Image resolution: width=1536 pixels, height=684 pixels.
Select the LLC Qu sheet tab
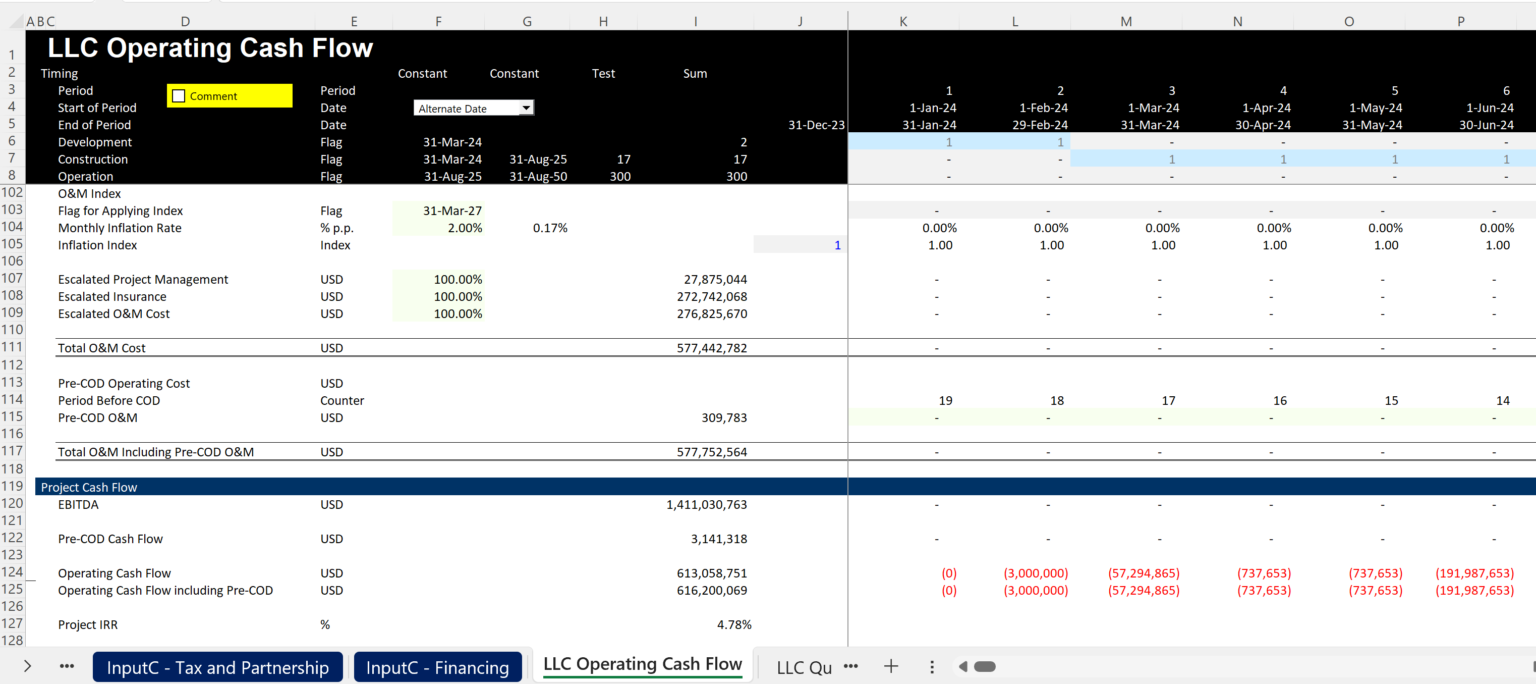[x=805, y=666]
